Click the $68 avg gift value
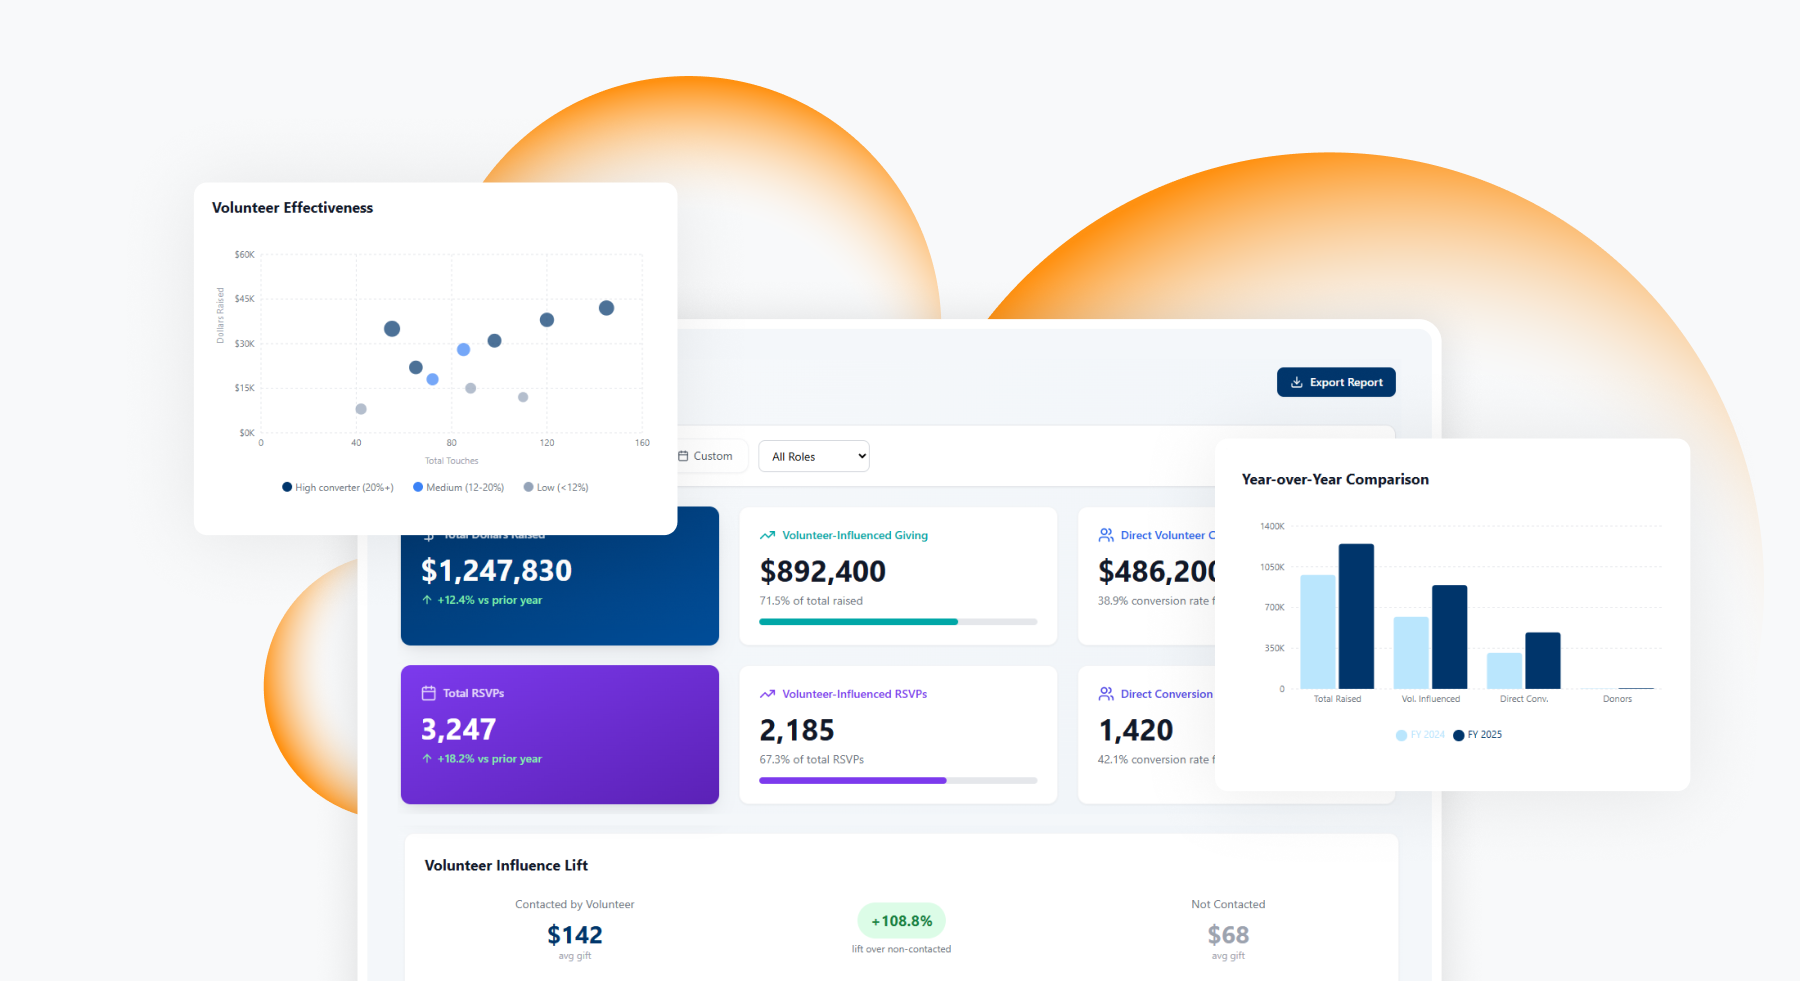Screen dimensions: 1800x981 1228,935
